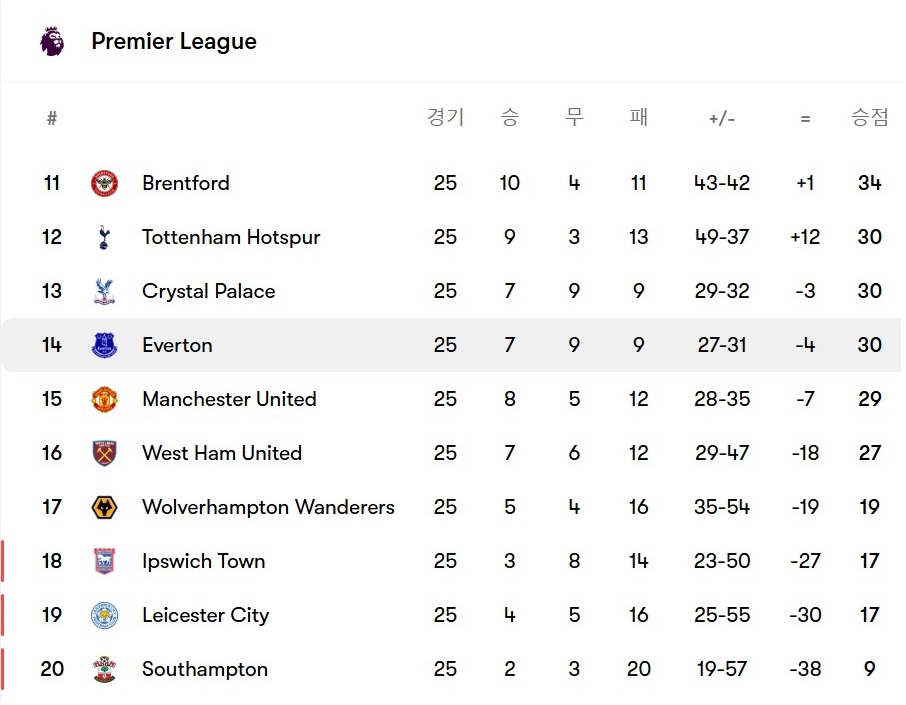Image resolution: width=906 pixels, height=705 pixels.
Task: Click the Leicester City fox crest
Action: (x=105, y=615)
